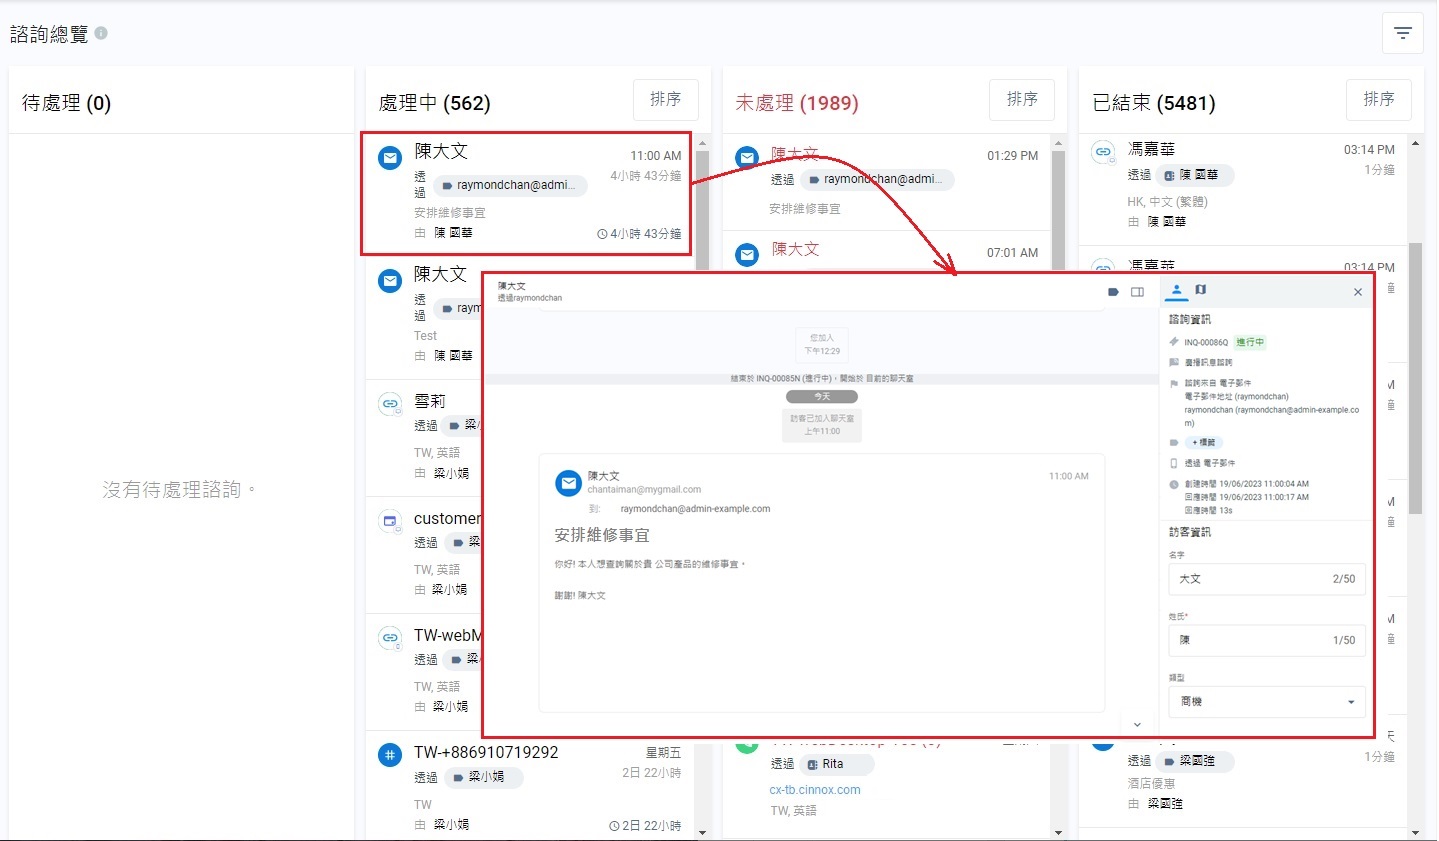1439x841 pixels.
Task: Click the clock icon on the TW-+886910719292 card
Action: (x=614, y=826)
